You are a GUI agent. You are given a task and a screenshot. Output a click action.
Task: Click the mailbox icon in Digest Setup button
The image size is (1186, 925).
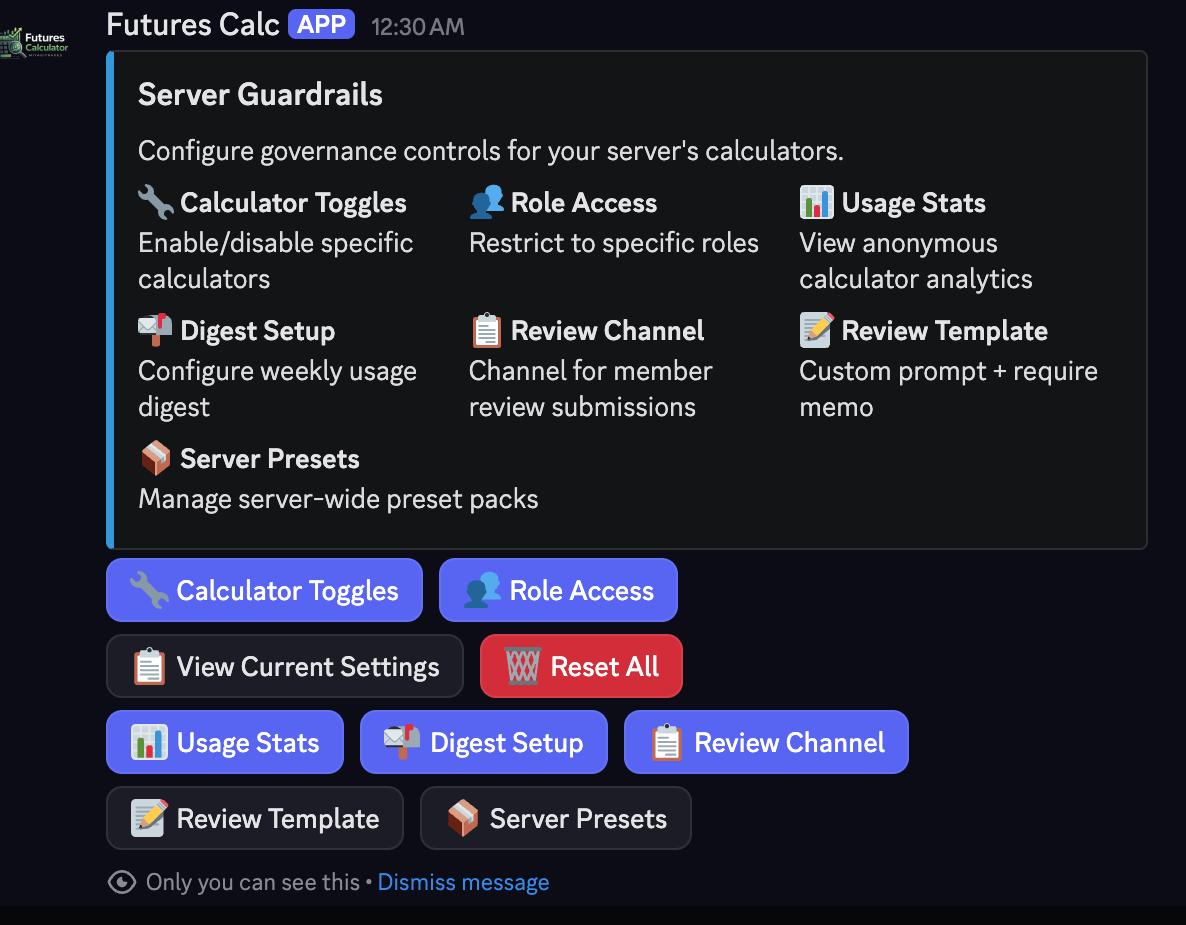[x=402, y=742]
